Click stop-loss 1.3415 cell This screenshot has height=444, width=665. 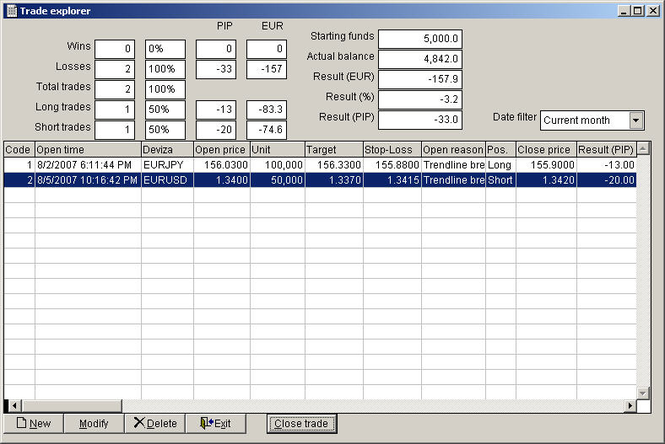pyautogui.click(x=392, y=180)
